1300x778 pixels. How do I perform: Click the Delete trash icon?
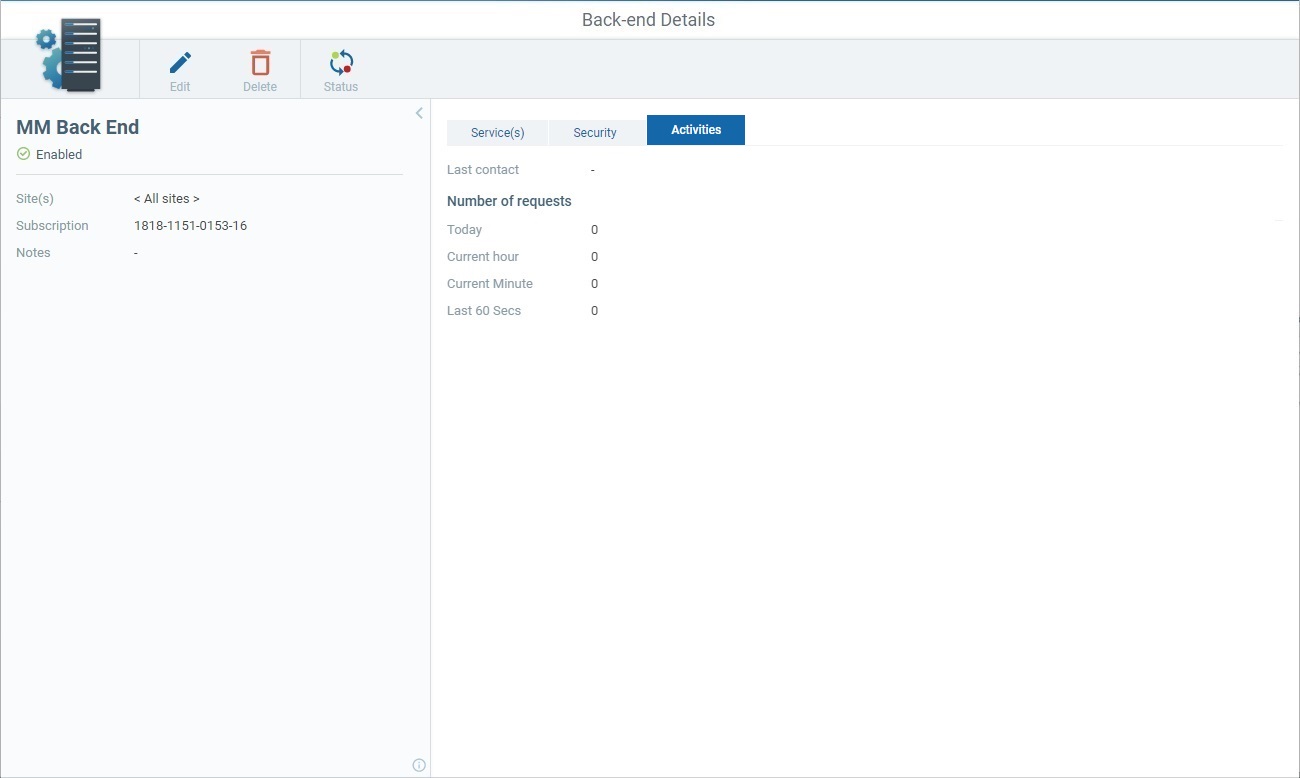(260, 62)
